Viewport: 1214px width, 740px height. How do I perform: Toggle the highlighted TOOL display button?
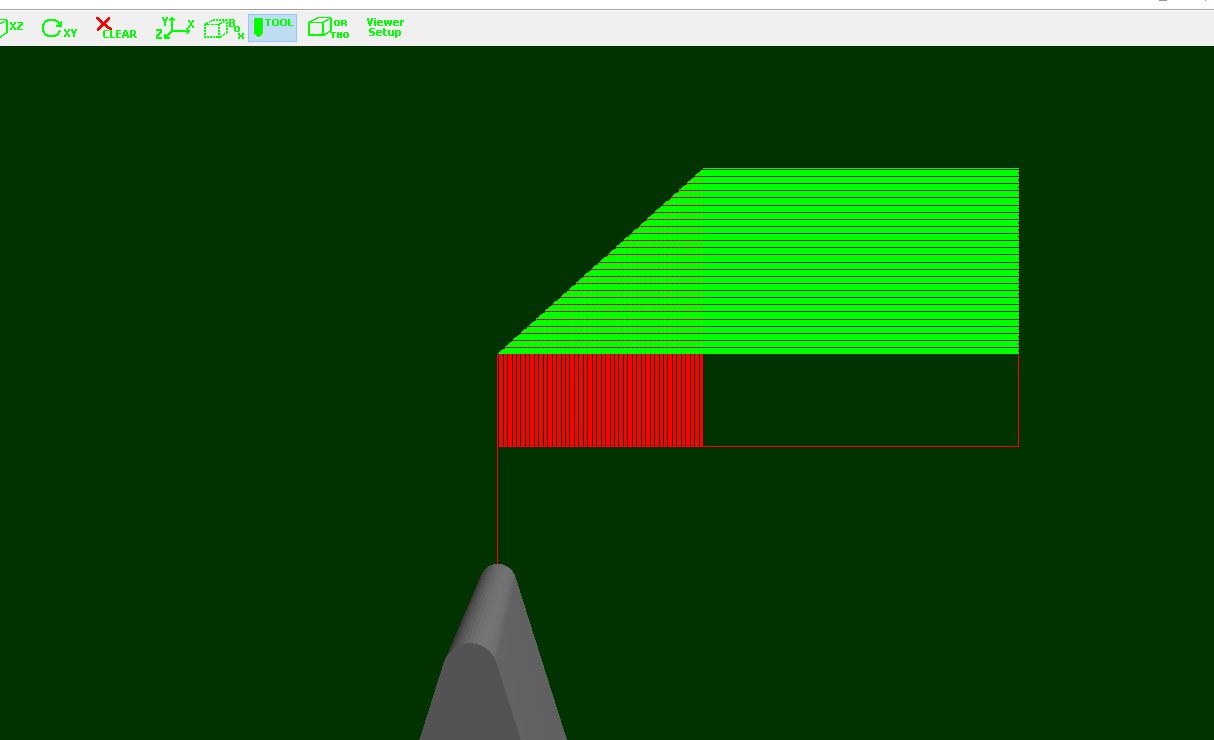tap(272, 28)
